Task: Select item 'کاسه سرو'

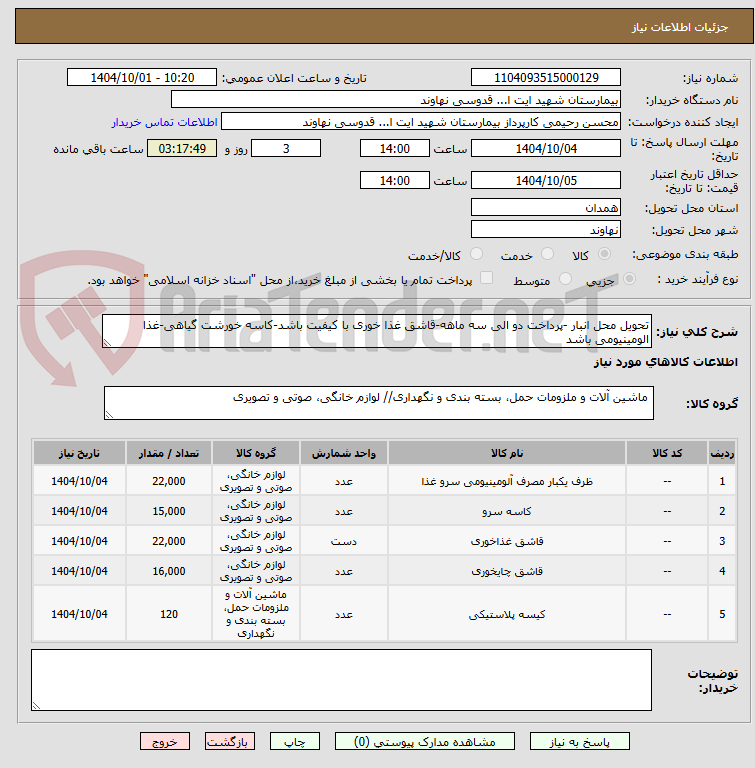Action: coord(507,511)
